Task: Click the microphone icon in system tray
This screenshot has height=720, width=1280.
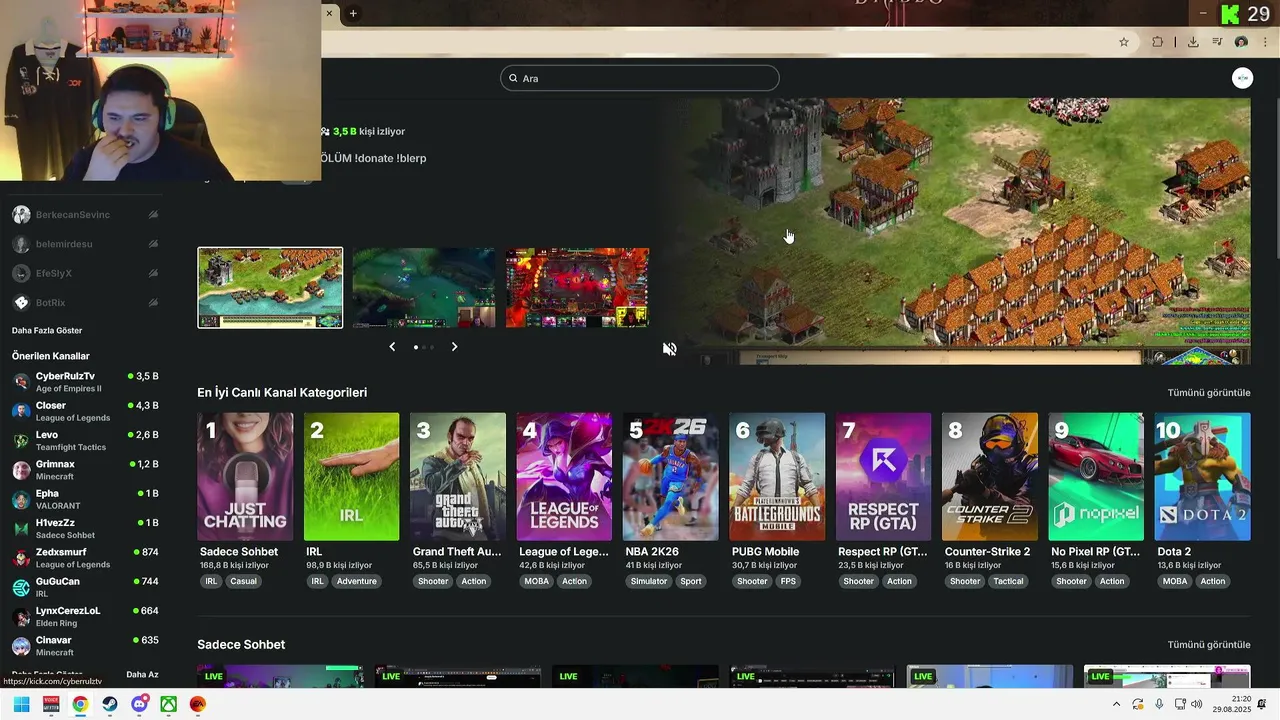Action: tap(1159, 704)
